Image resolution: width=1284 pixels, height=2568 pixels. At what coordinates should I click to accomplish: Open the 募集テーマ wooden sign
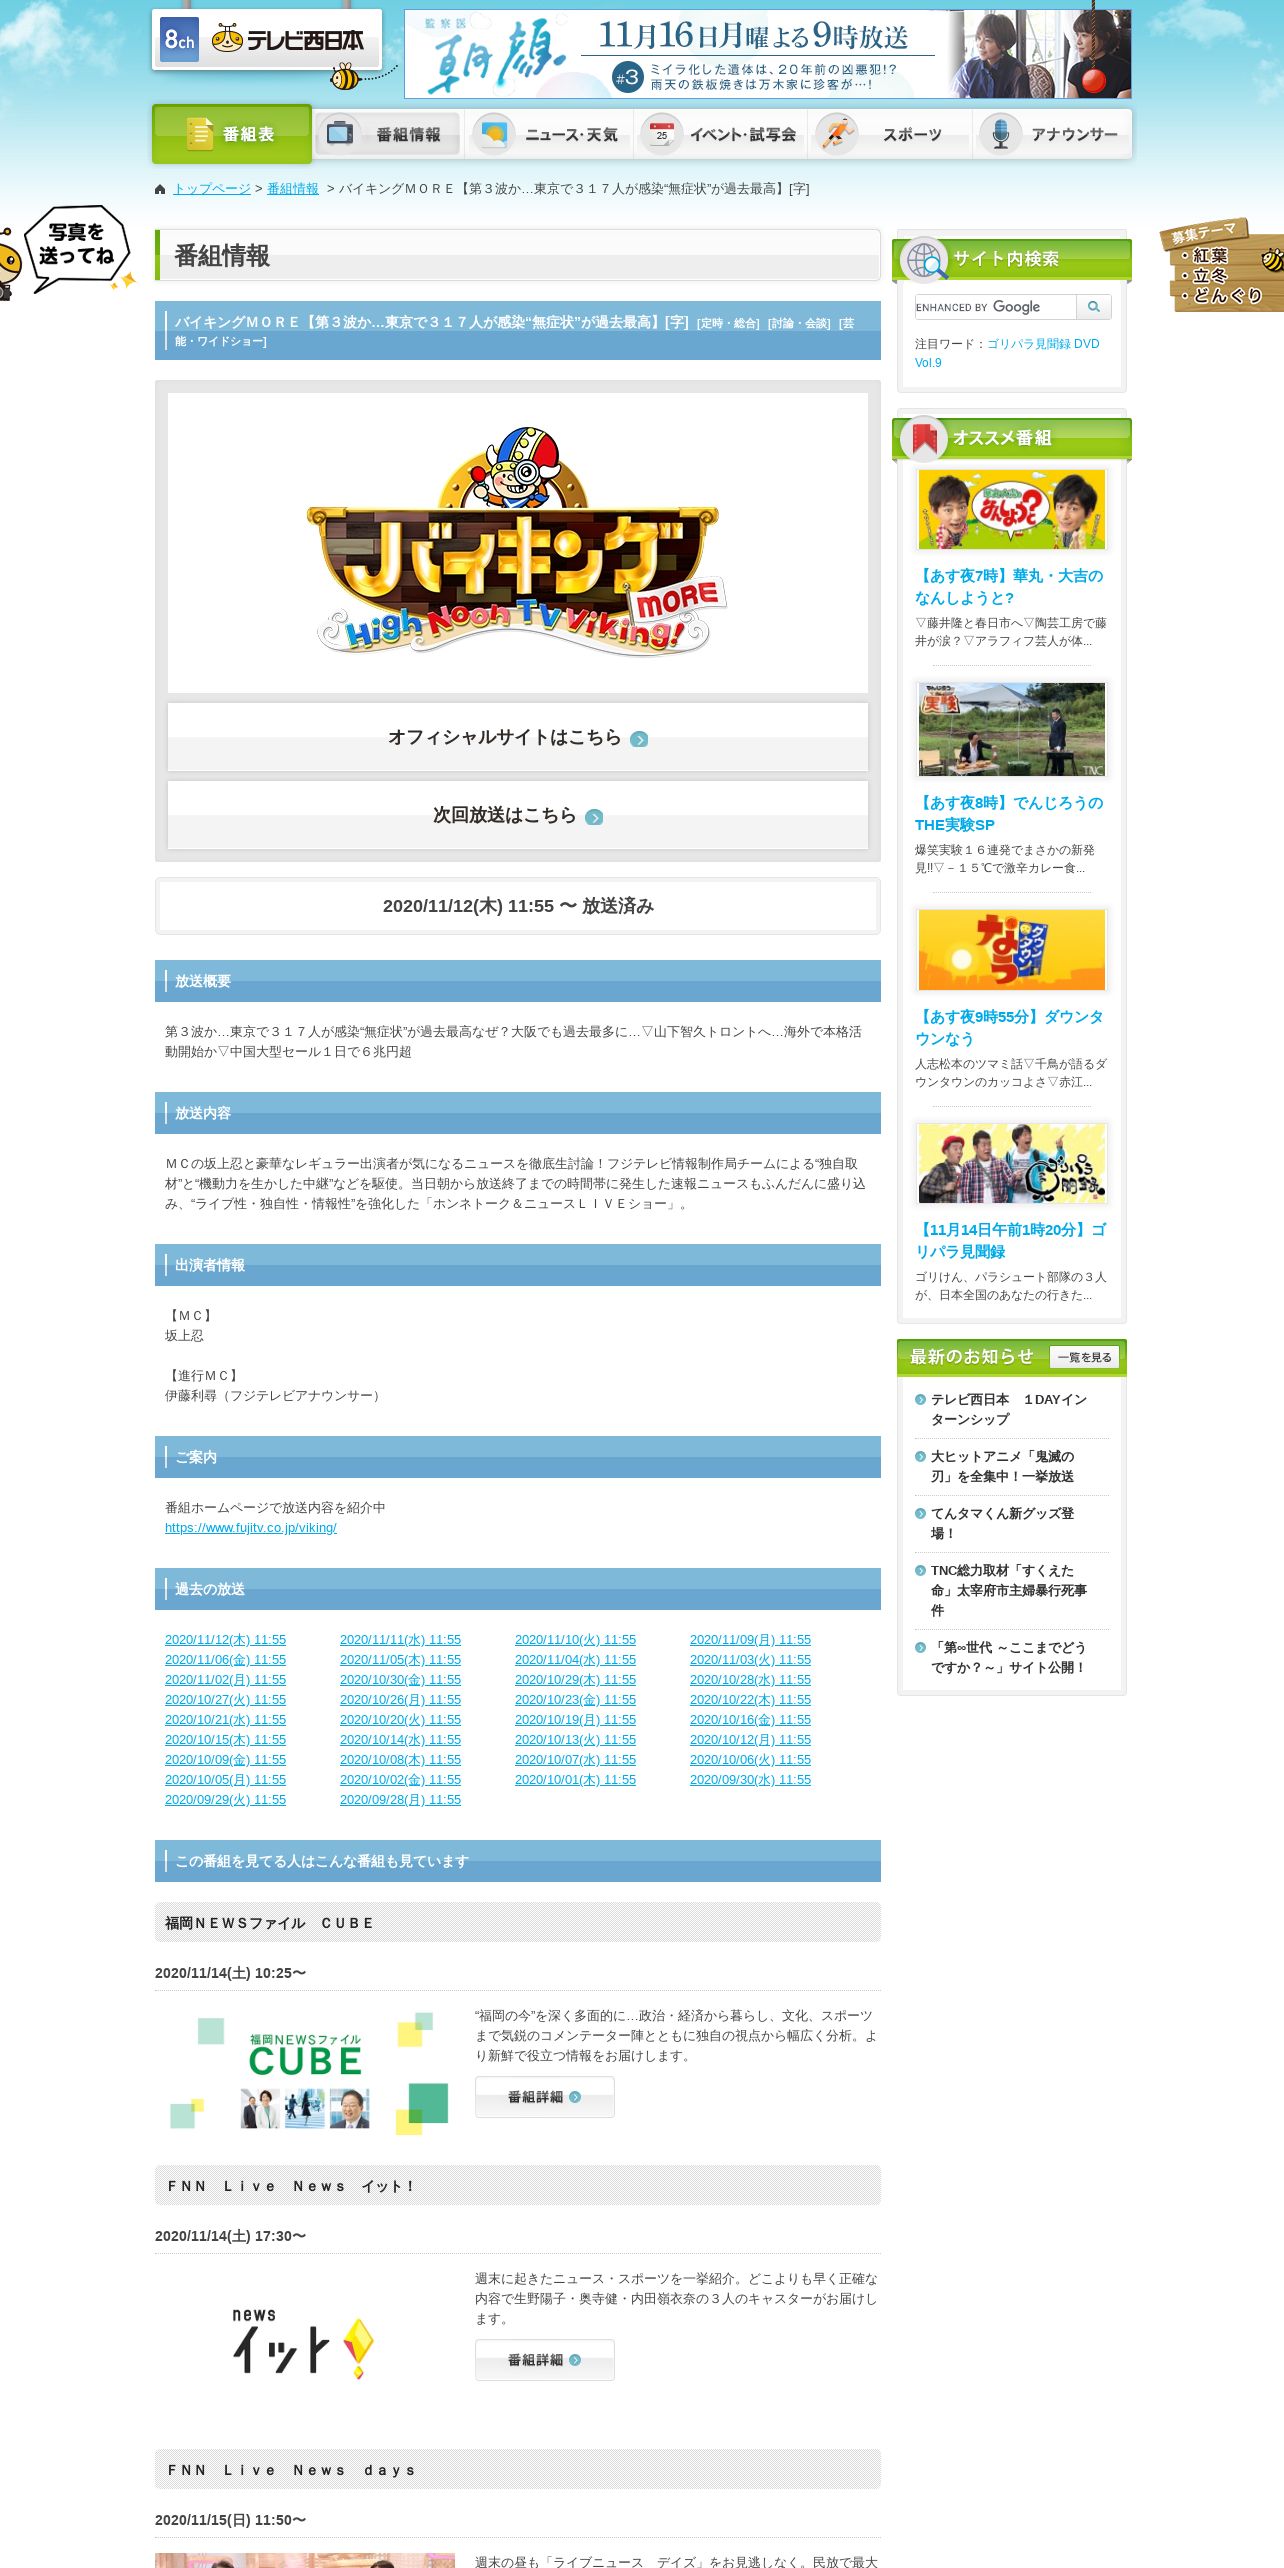(x=1222, y=265)
